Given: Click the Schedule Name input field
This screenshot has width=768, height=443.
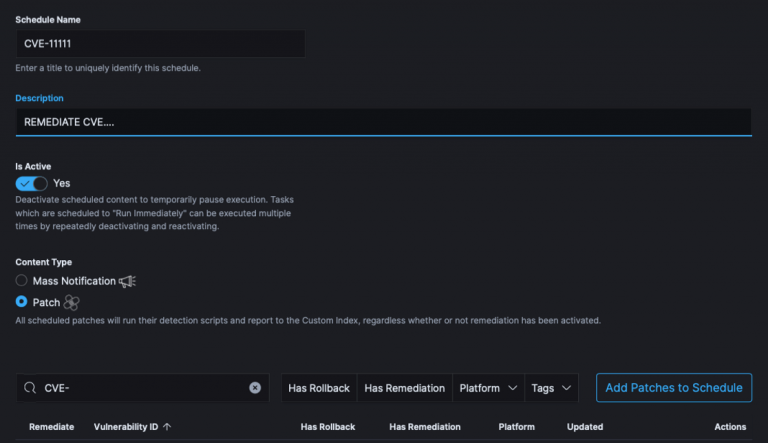Looking at the screenshot, I should click(x=161, y=44).
